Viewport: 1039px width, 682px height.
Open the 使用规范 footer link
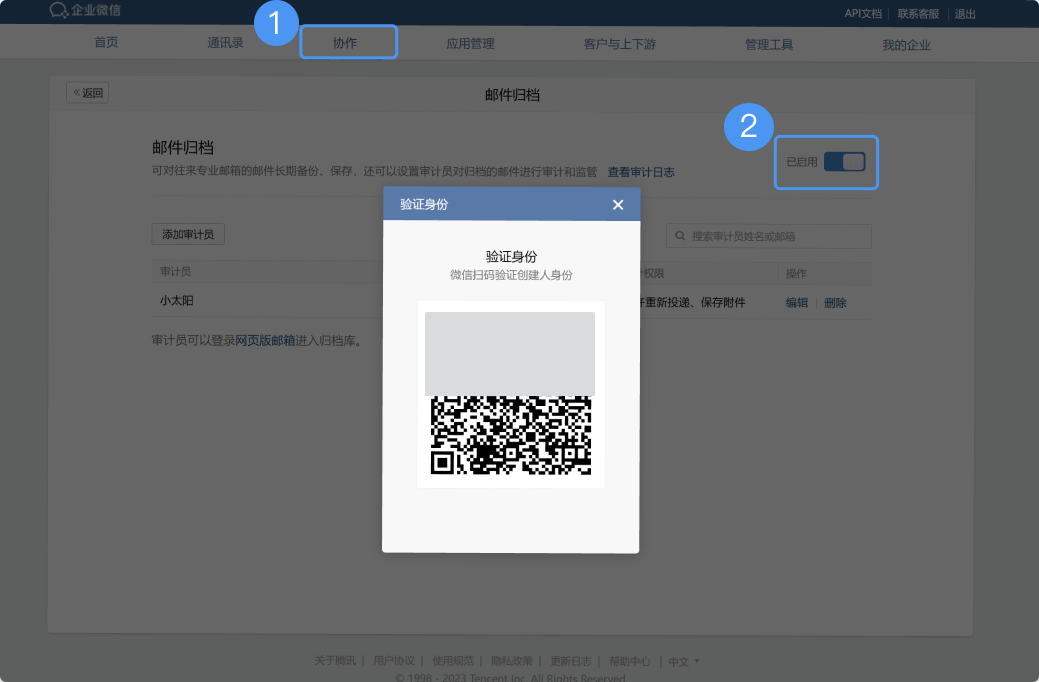[453, 661]
